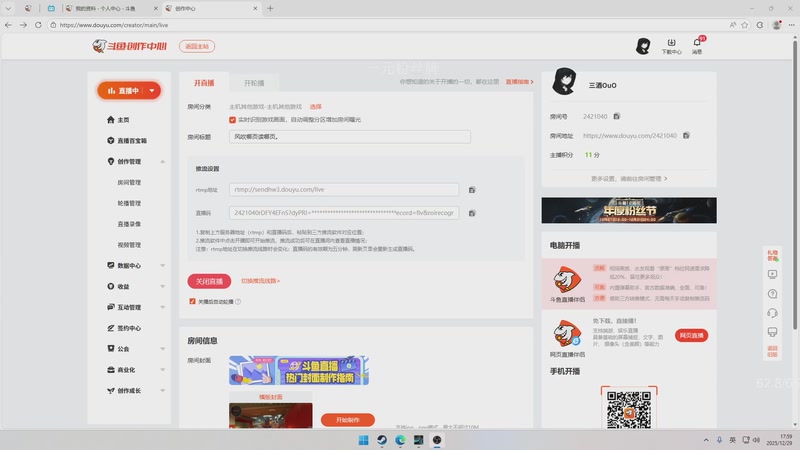Expand the 互动管理 sidebar section

click(163, 307)
